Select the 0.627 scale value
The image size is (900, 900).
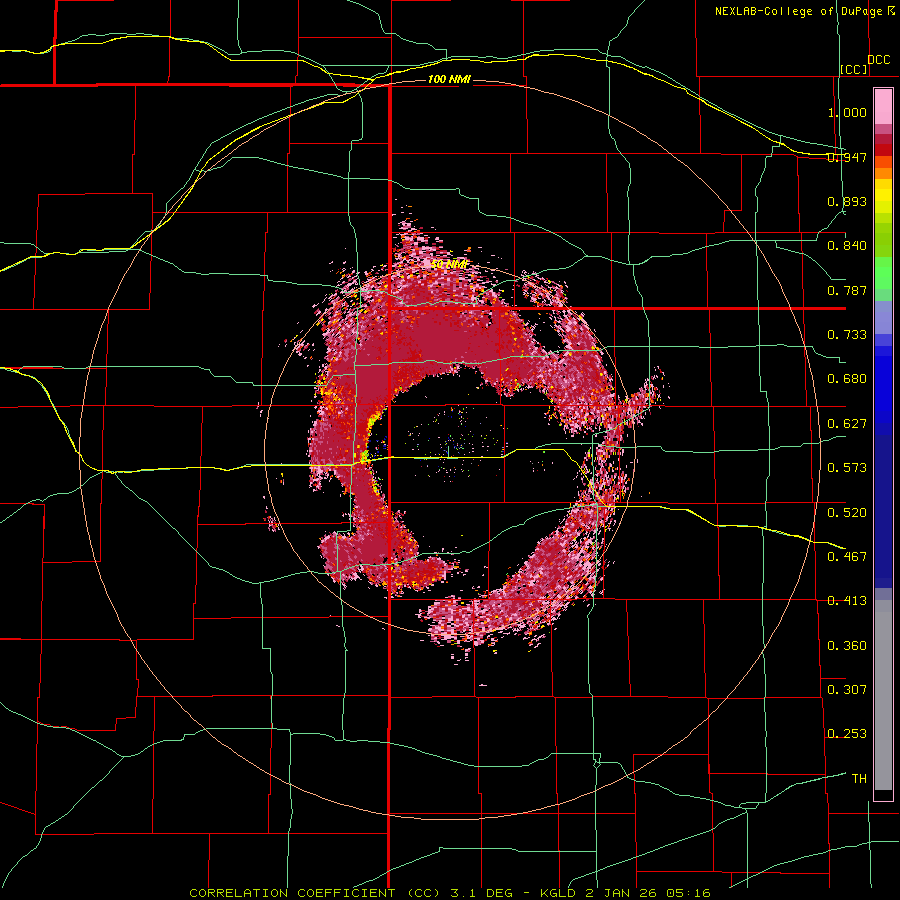[x=847, y=424]
